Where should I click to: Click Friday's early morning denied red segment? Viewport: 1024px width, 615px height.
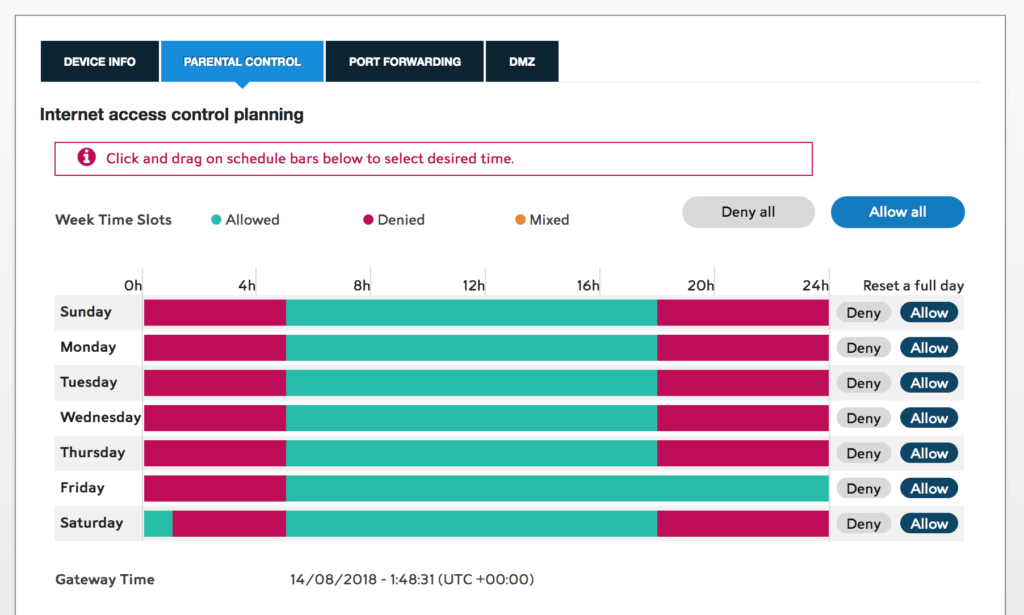pyautogui.click(x=215, y=488)
